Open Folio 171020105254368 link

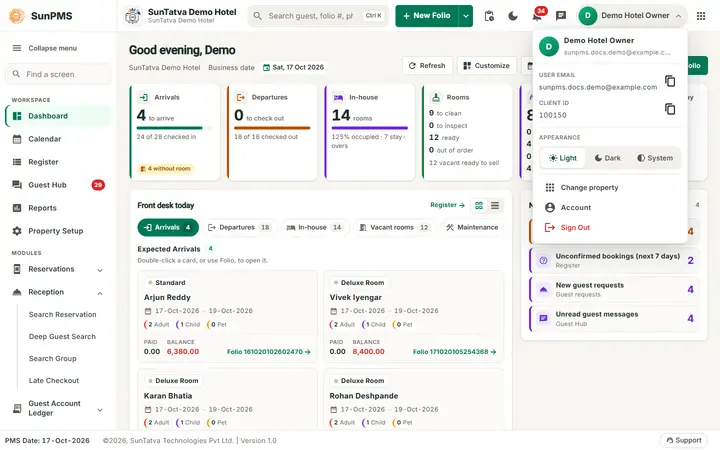pos(454,352)
